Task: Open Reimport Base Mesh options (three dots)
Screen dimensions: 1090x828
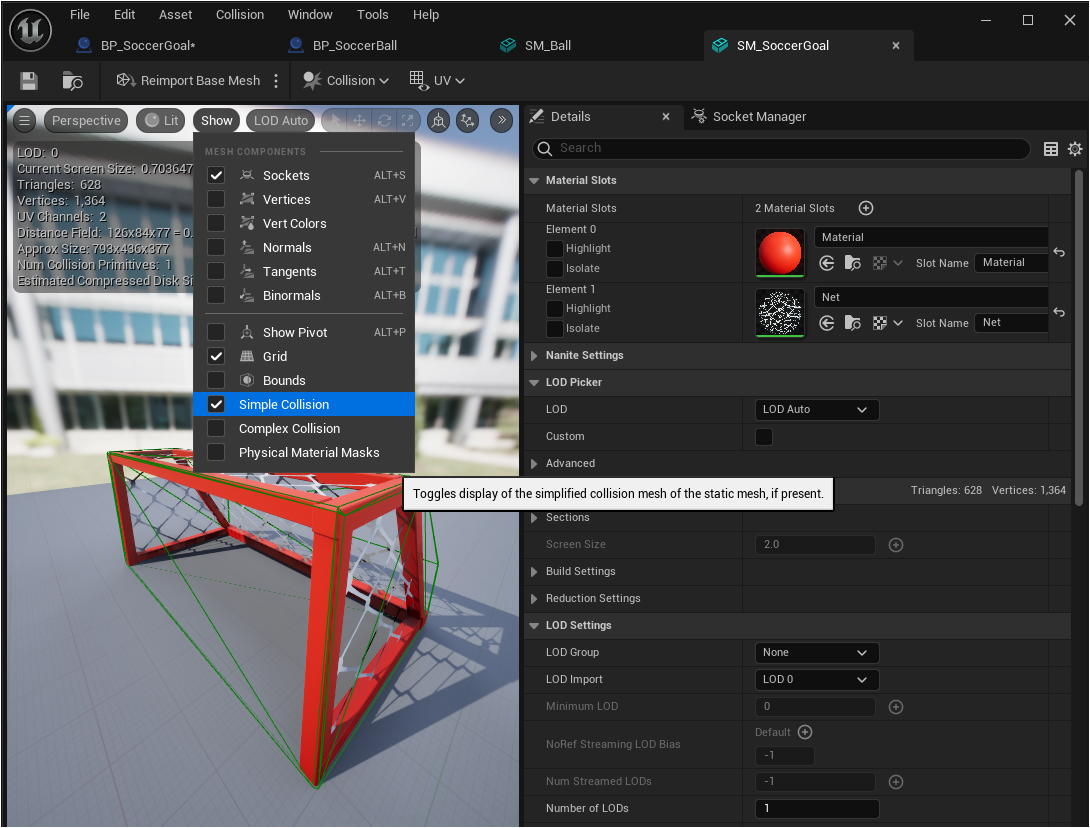Action: coord(276,81)
